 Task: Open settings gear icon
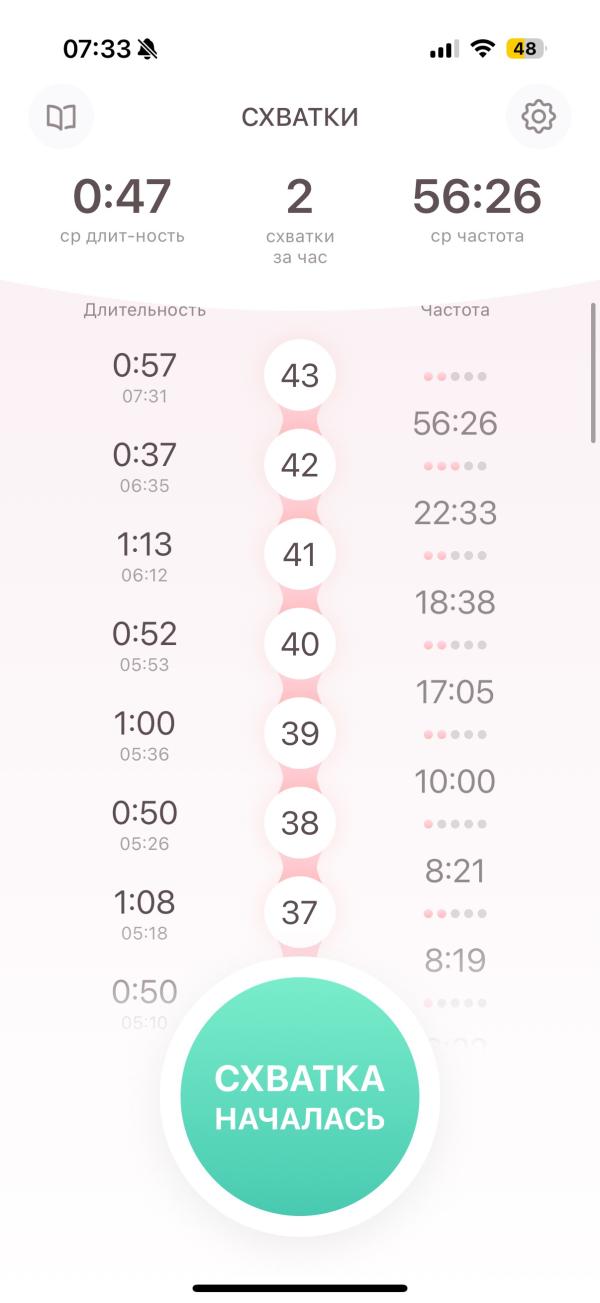coord(538,117)
